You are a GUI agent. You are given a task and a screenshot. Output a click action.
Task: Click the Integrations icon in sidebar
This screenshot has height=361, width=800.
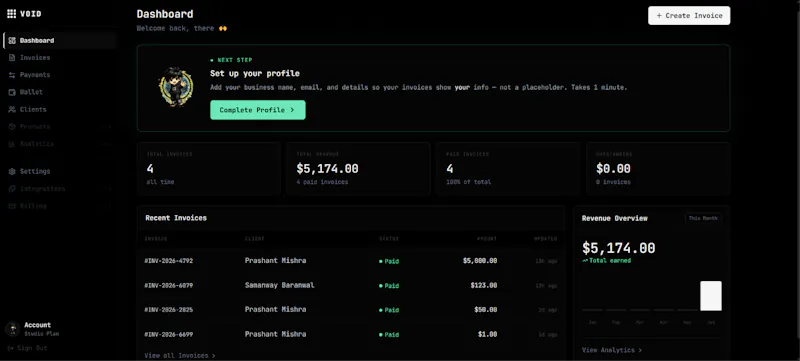pos(12,189)
